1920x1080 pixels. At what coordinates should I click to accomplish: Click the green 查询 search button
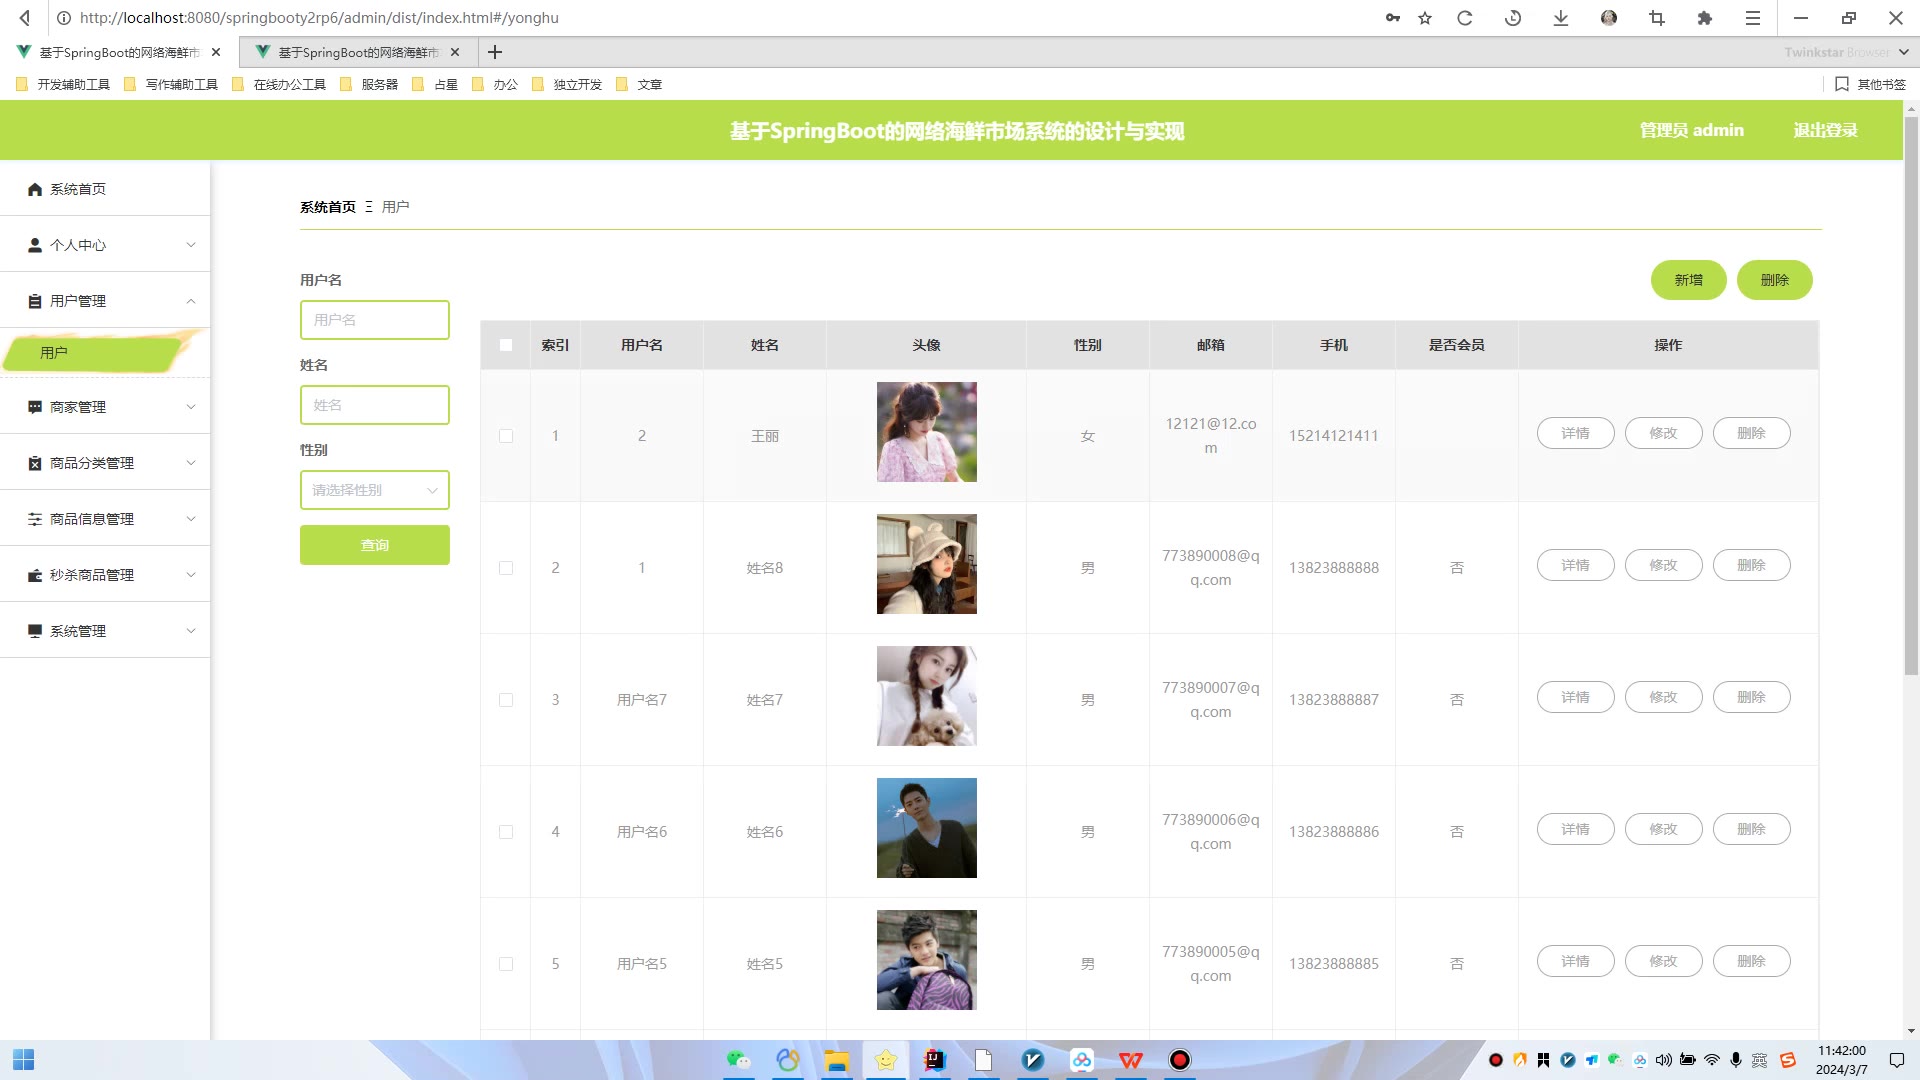point(375,545)
